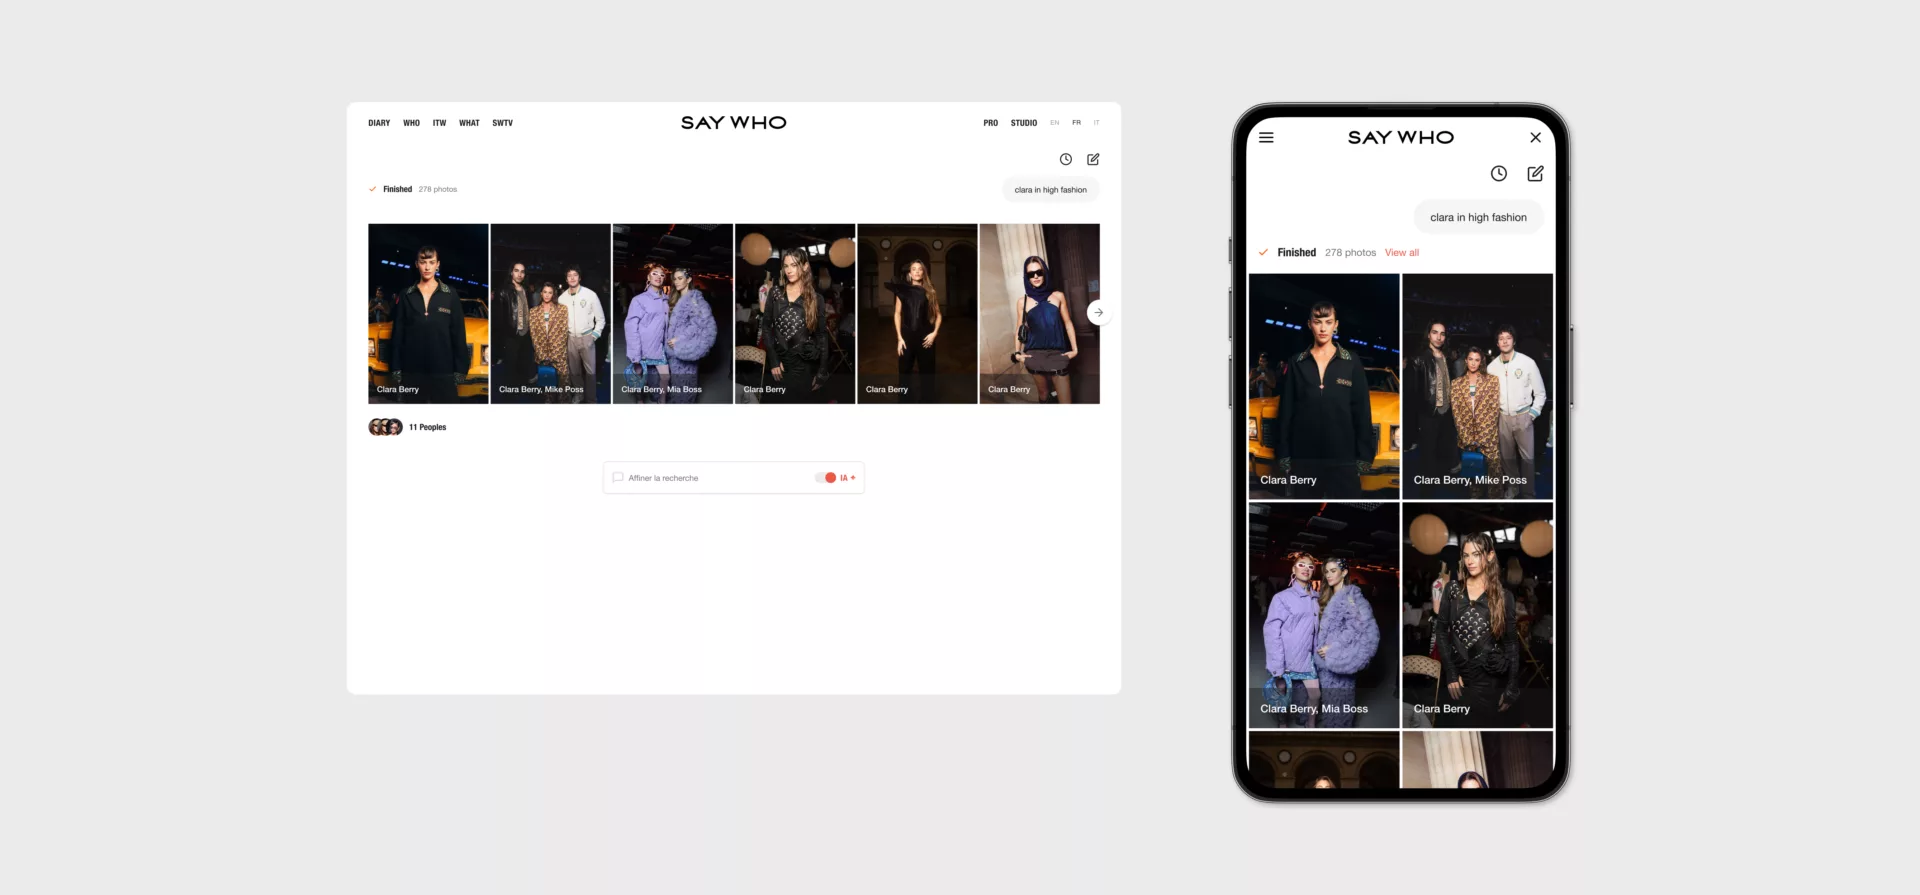Tap the phone 'Clara Berry, Mike Poss' photo

(1478, 386)
